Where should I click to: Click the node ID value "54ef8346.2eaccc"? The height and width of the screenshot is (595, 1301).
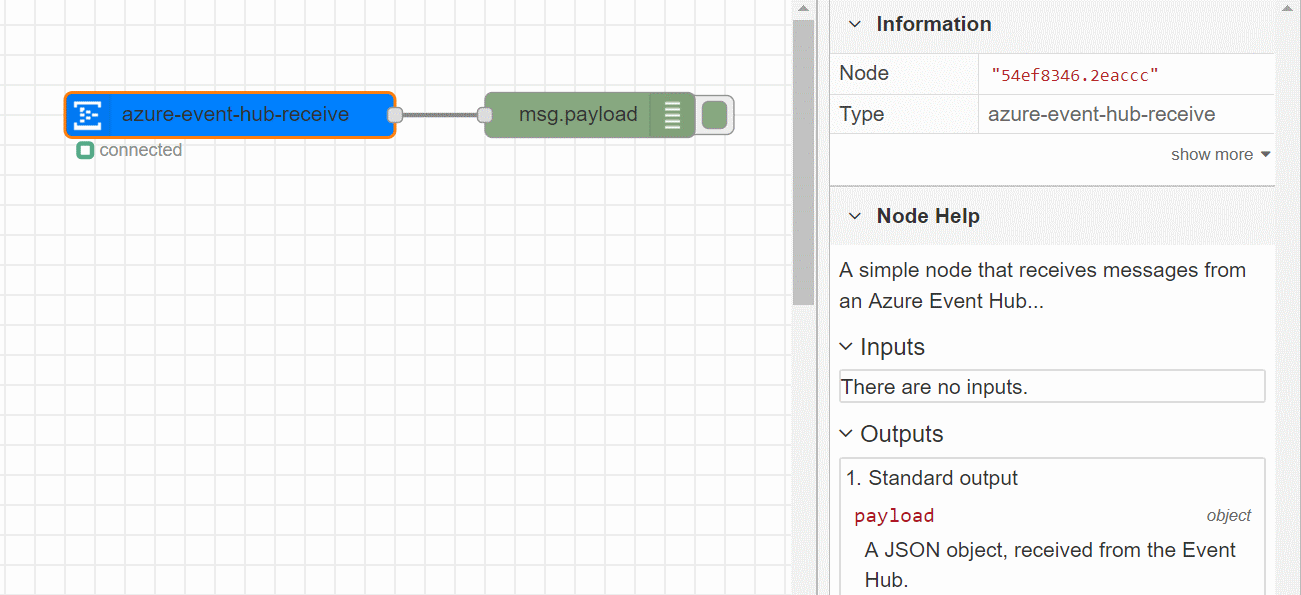pos(1074,74)
